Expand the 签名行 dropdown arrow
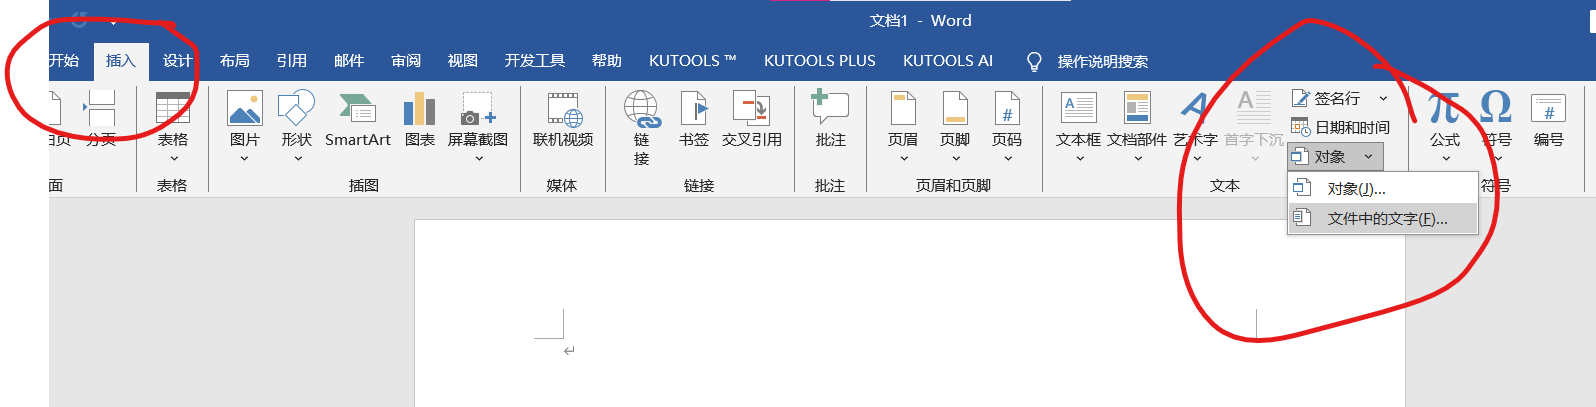1596x407 pixels. [x=1384, y=98]
